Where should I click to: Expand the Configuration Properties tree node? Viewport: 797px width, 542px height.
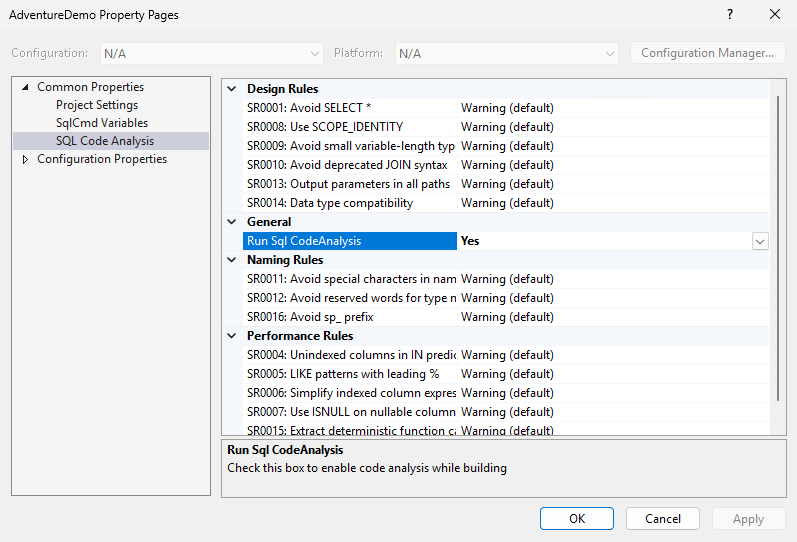(x=26, y=159)
